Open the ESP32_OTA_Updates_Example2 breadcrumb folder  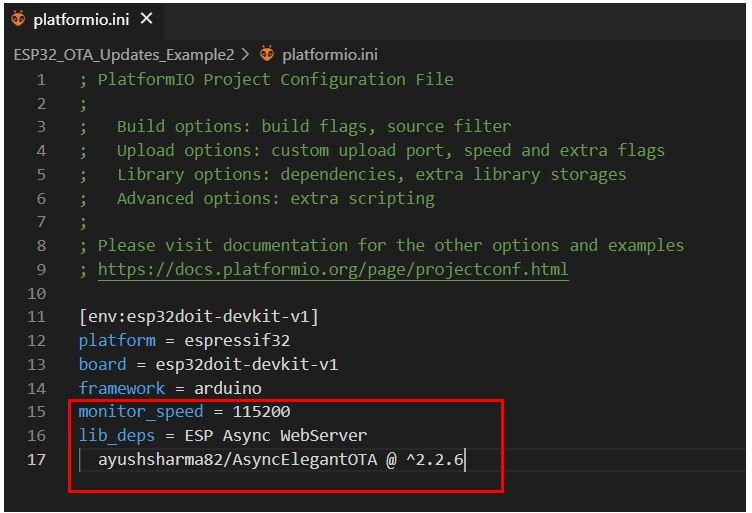click(x=124, y=55)
